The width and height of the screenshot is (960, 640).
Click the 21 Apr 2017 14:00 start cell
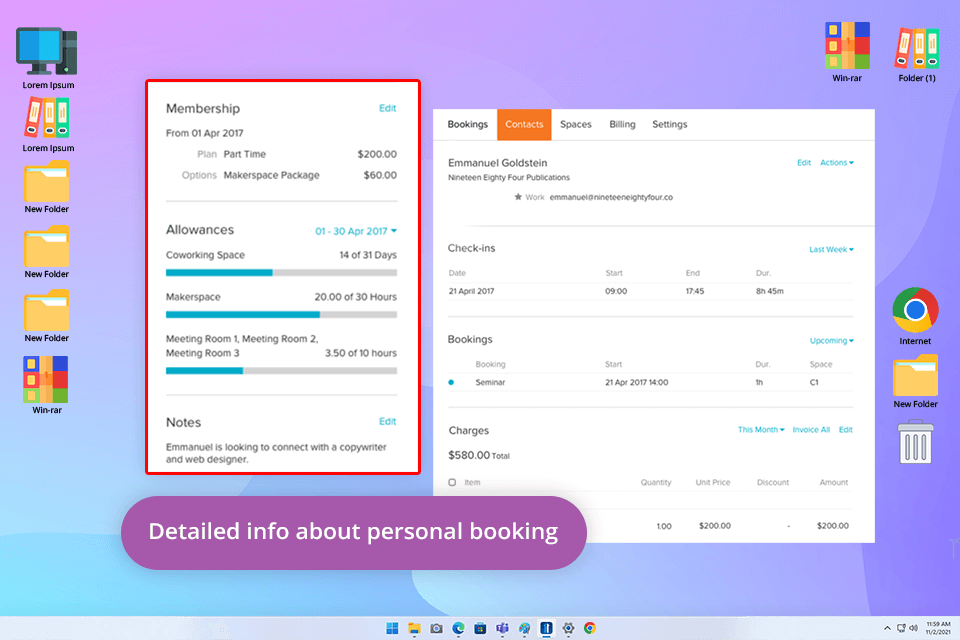(x=637, y=382)
